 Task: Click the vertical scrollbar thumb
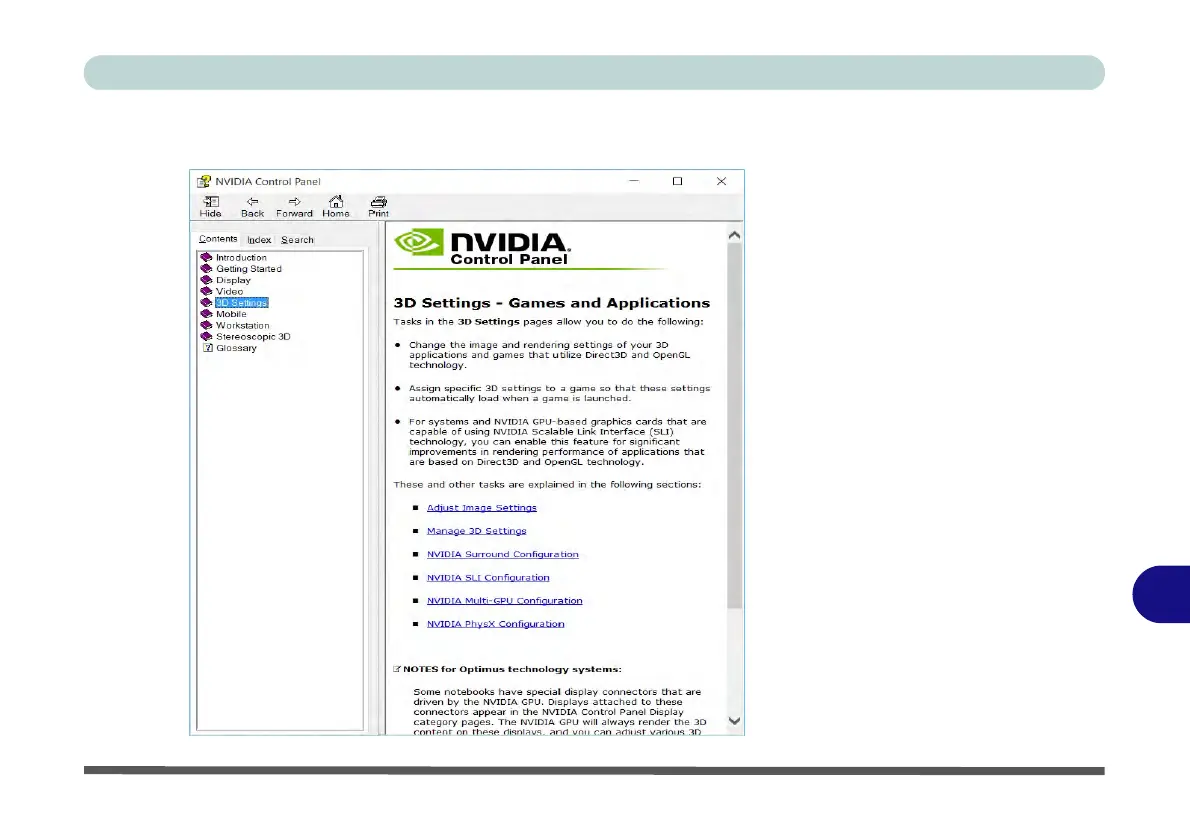734,427
